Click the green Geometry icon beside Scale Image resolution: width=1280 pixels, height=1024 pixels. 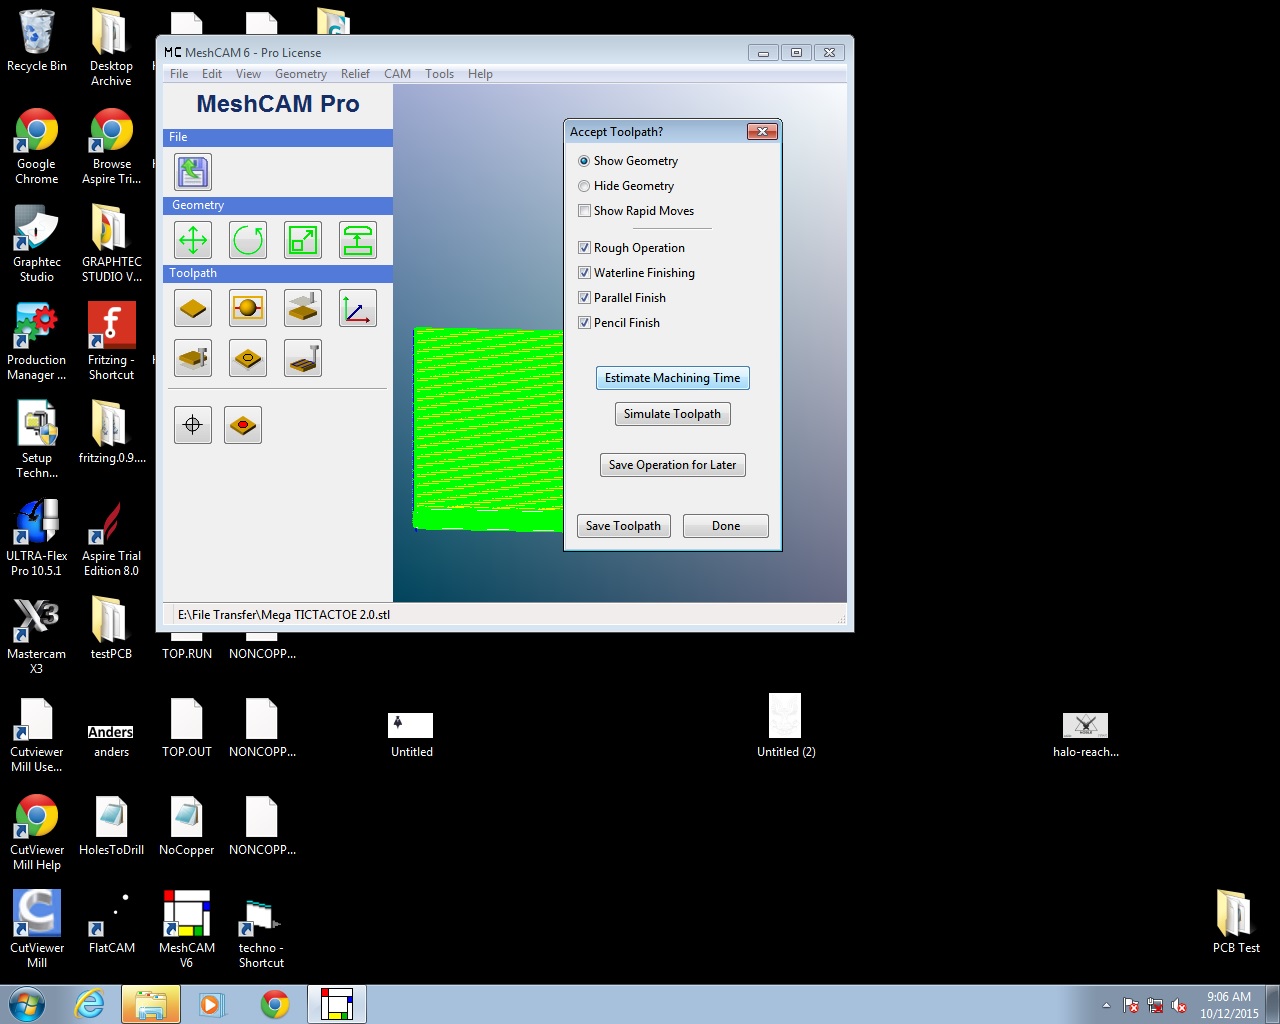pos(358,240)
